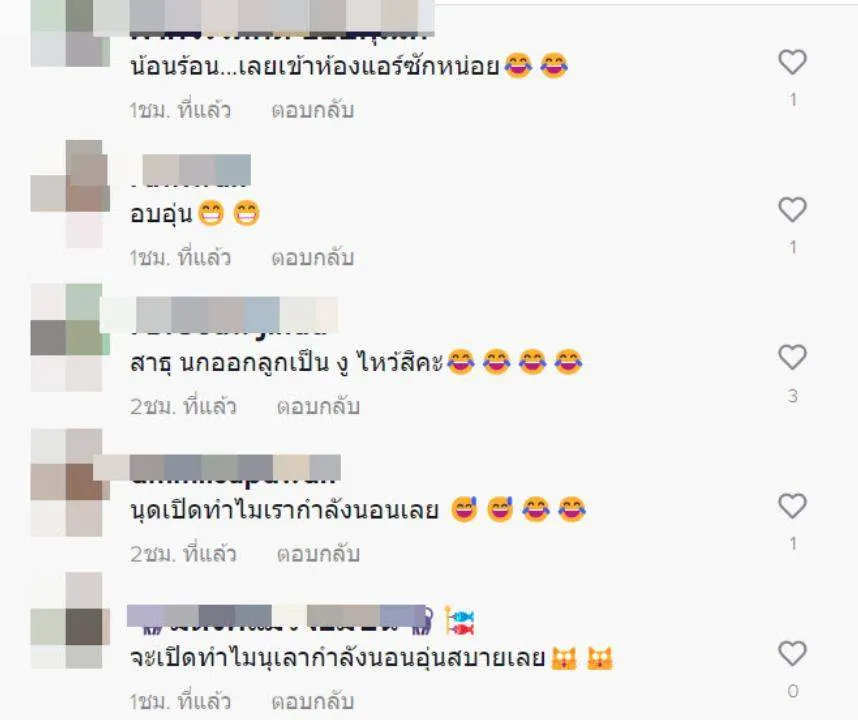Open avatar of the last commenter
The height and width of the screenshot is (720, 858).
69,621
